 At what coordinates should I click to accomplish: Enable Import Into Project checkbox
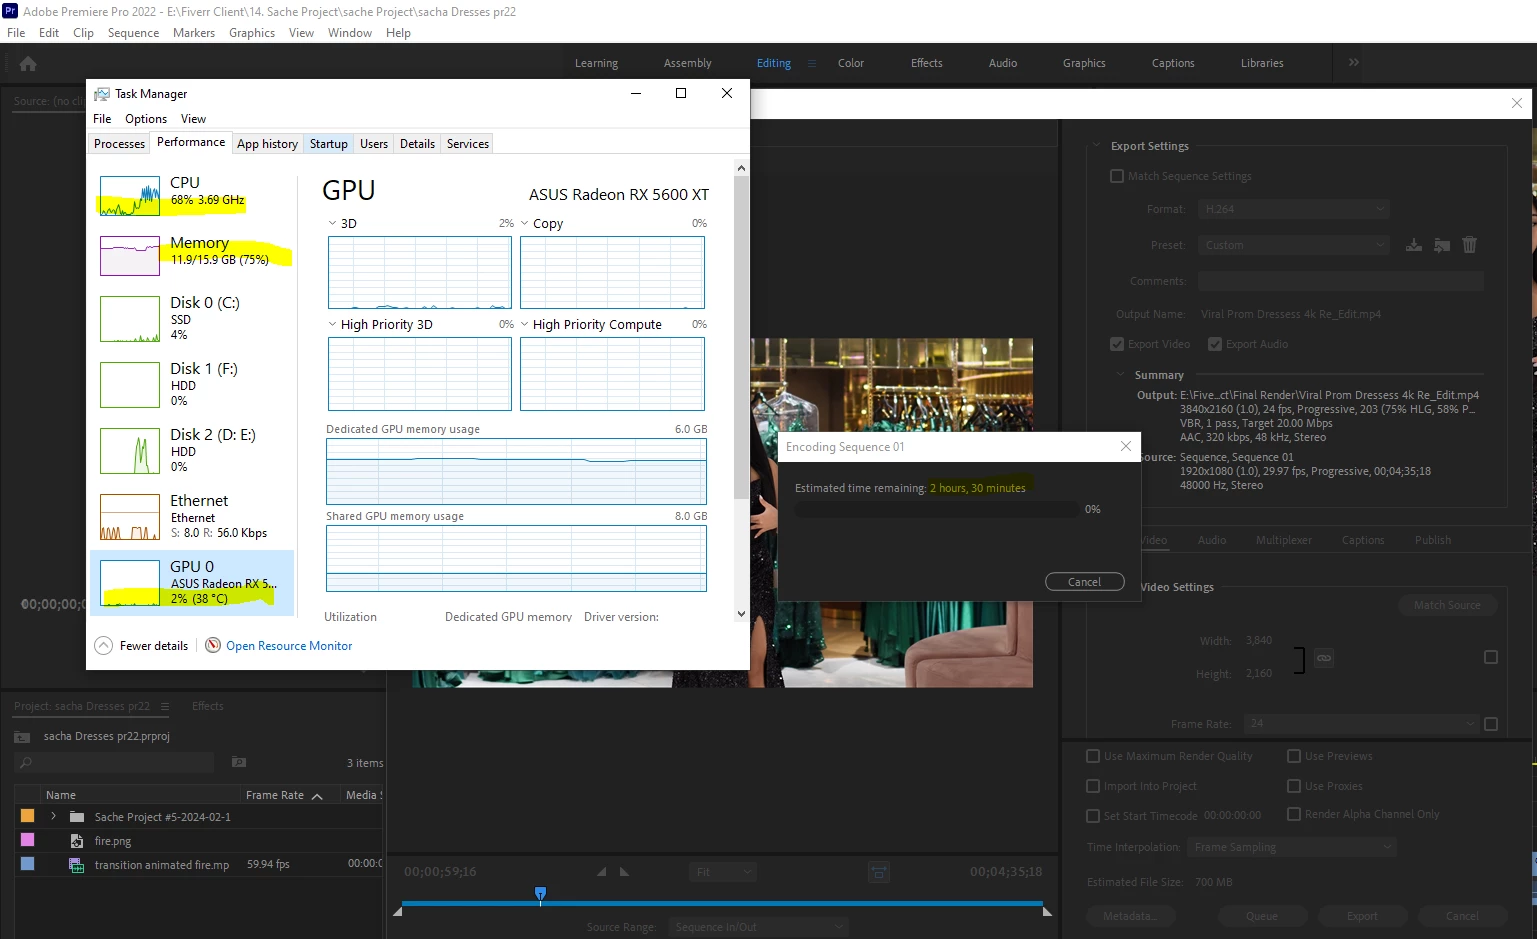click(x=1093, y=786)
